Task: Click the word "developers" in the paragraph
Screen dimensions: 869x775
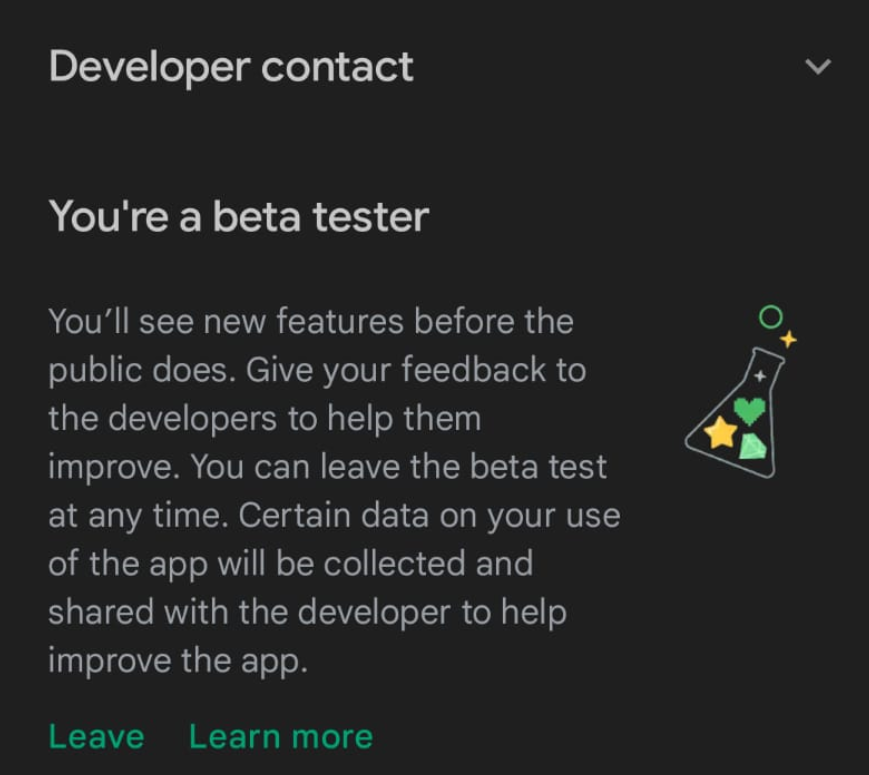Action: 192,419
